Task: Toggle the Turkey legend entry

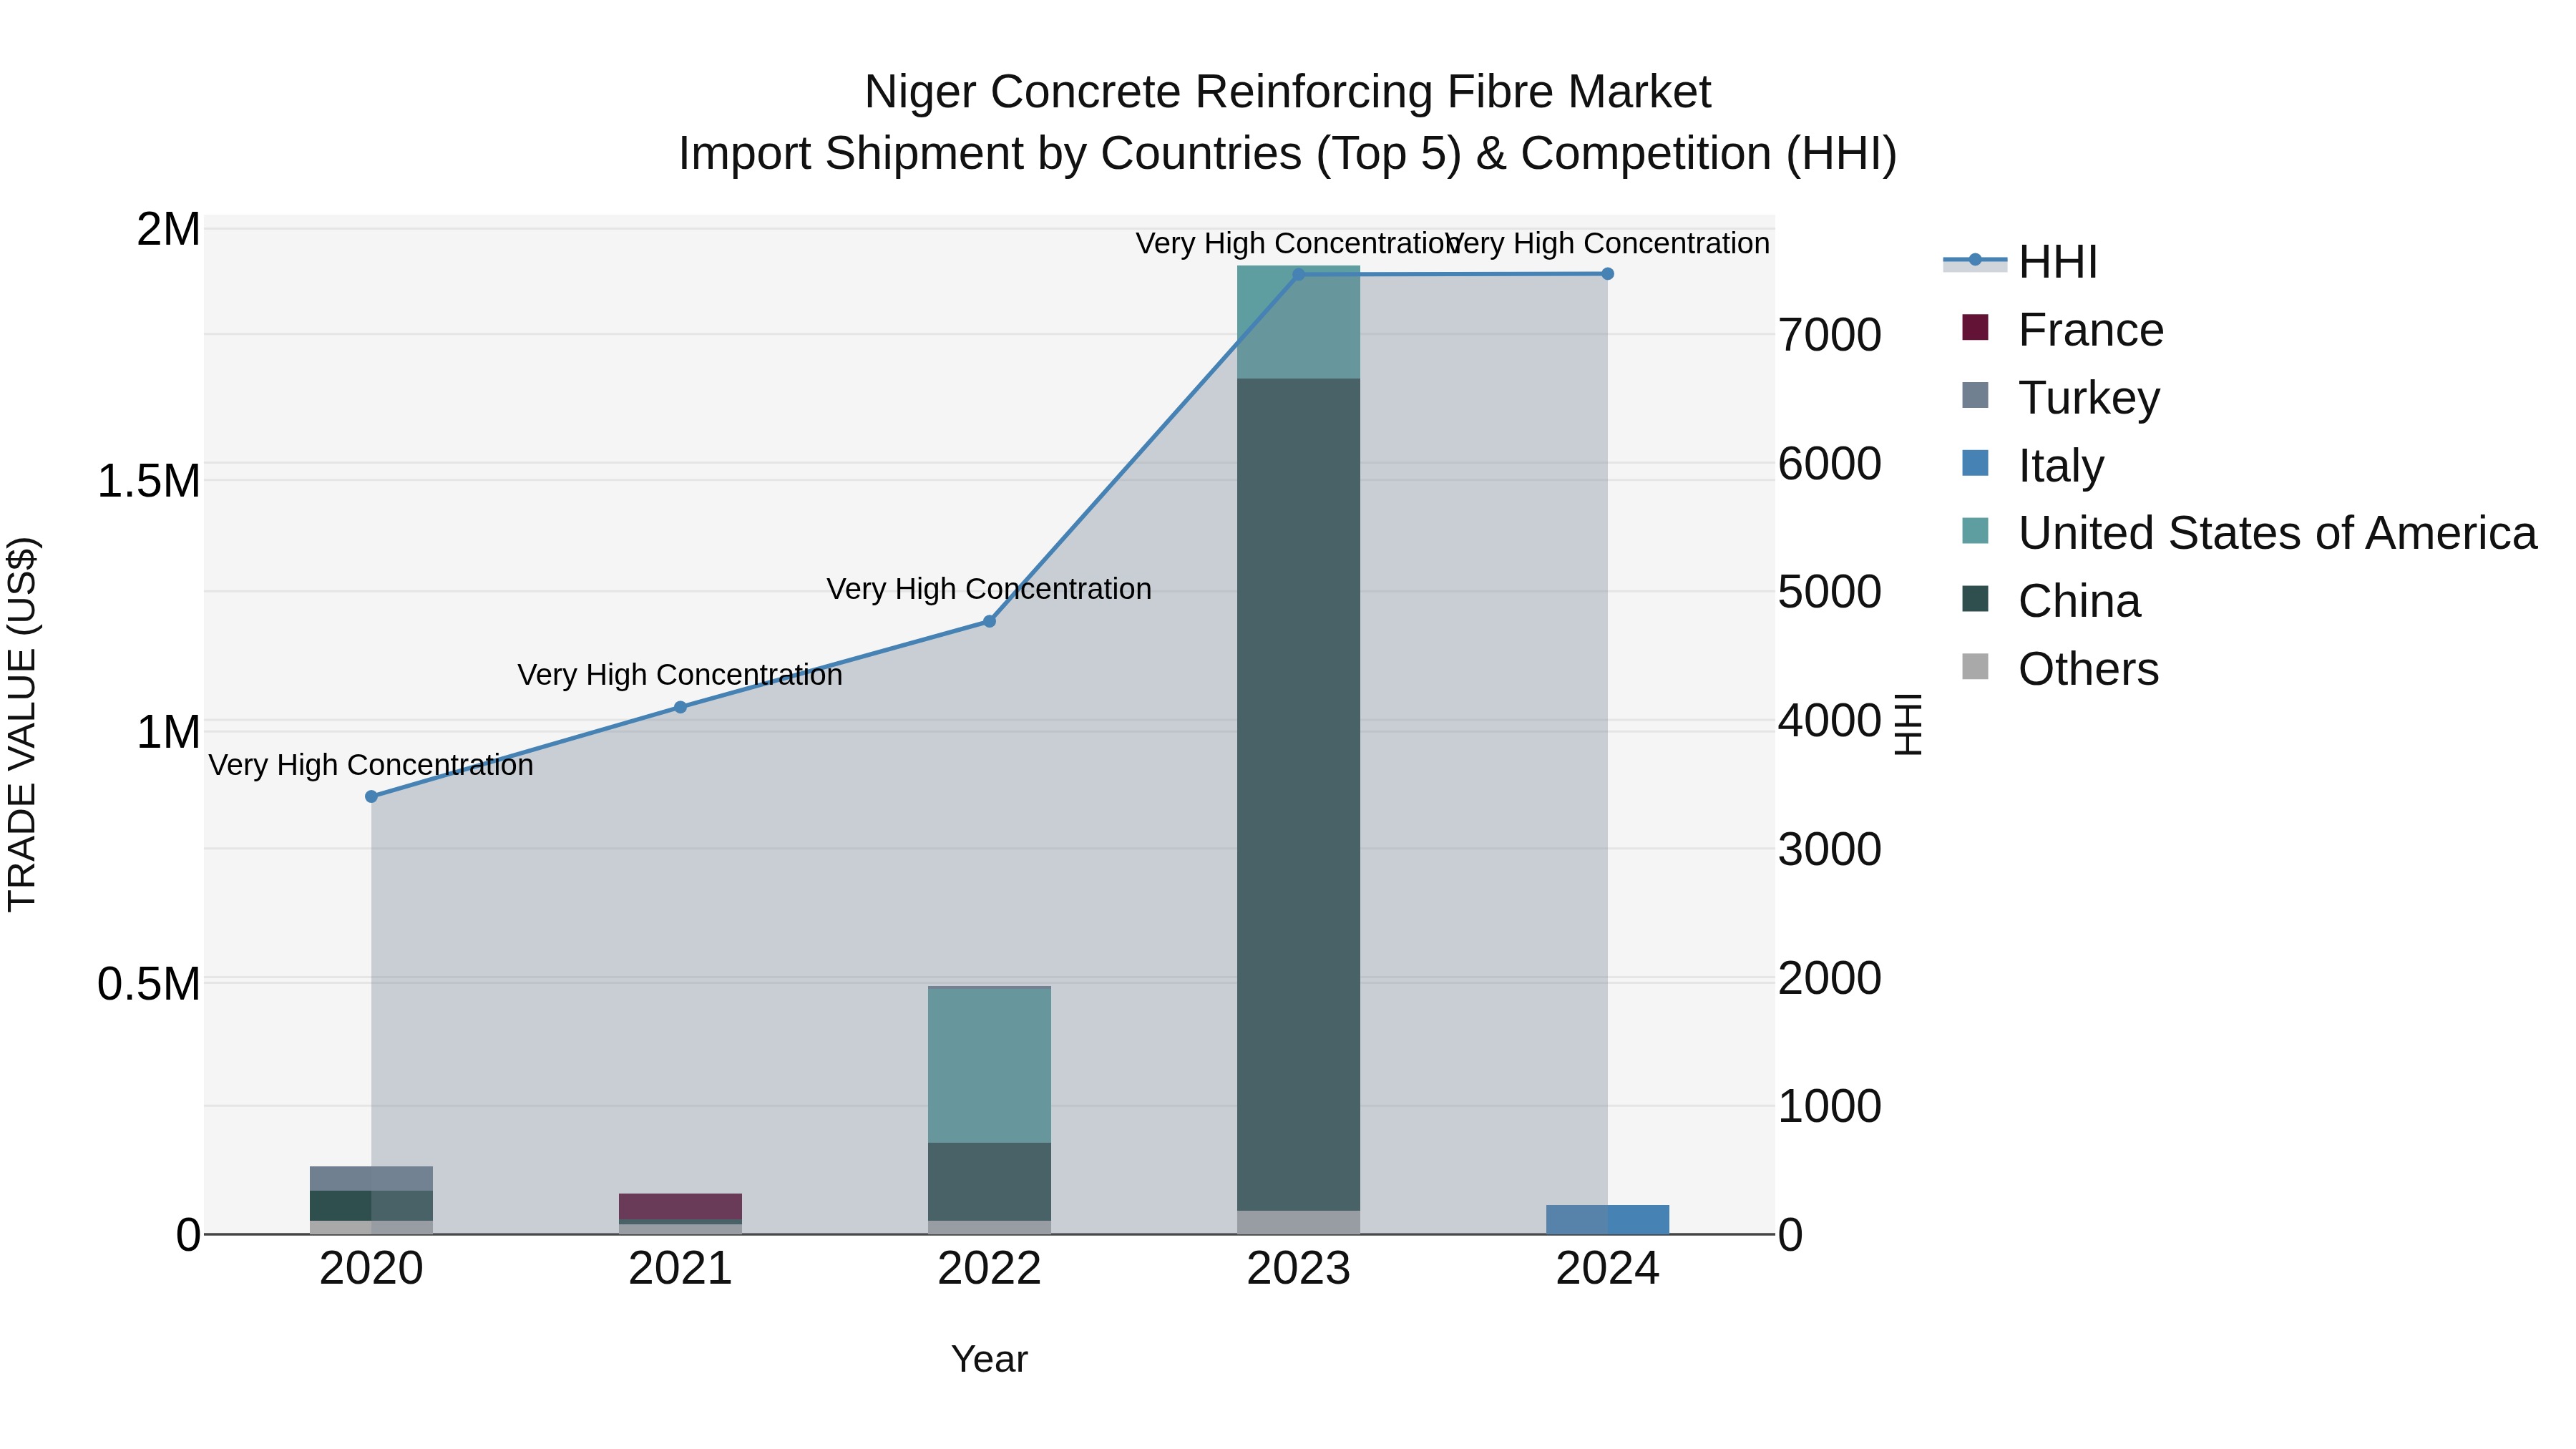Action: pyautogui.click(x=2060, y=397)
